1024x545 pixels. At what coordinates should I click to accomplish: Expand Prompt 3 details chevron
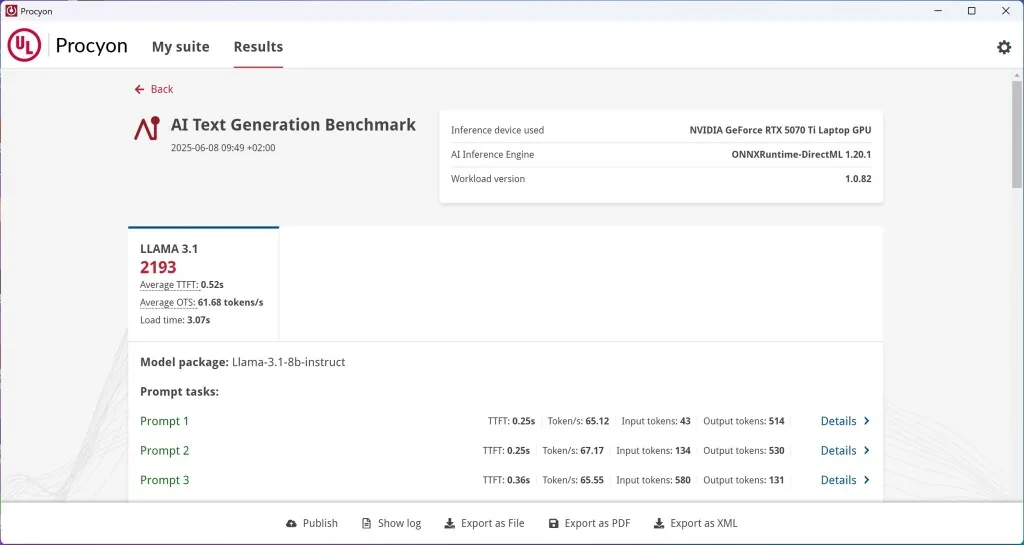tap(866, 481)
